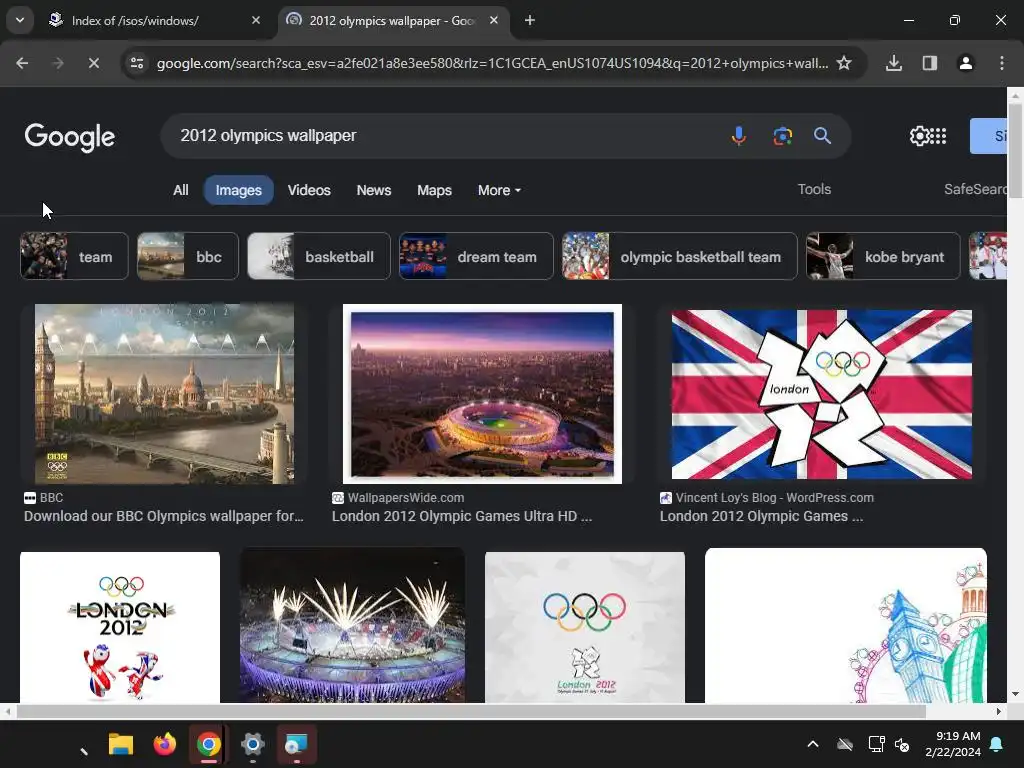Open sketched Big Ben illustration thumbnail
The width and height of the screenshot is (1024, 768).
tap(846, 626)
